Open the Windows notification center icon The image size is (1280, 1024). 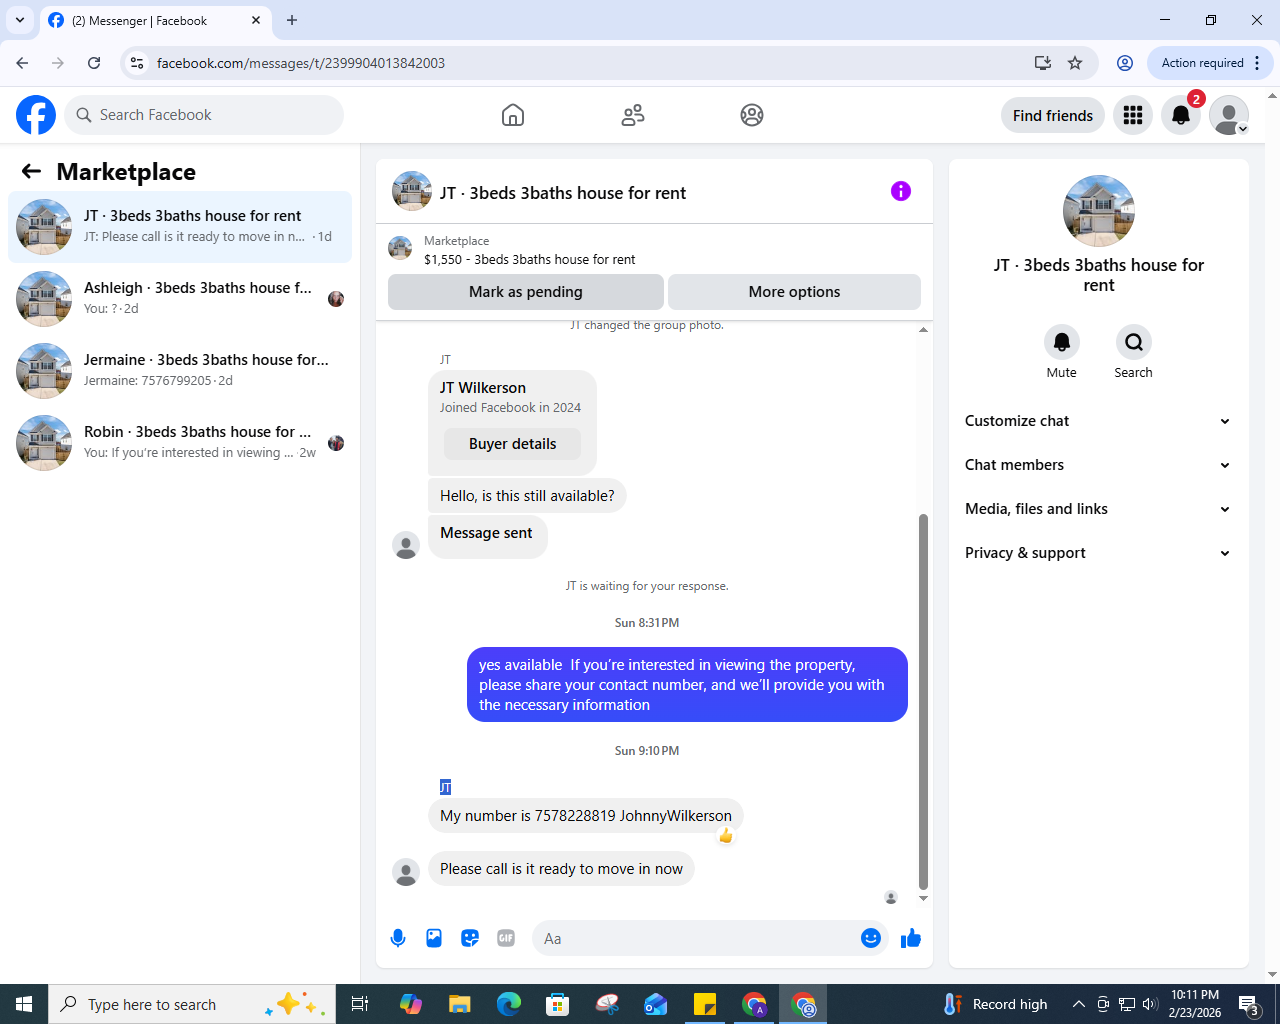coord(1250,1004)
